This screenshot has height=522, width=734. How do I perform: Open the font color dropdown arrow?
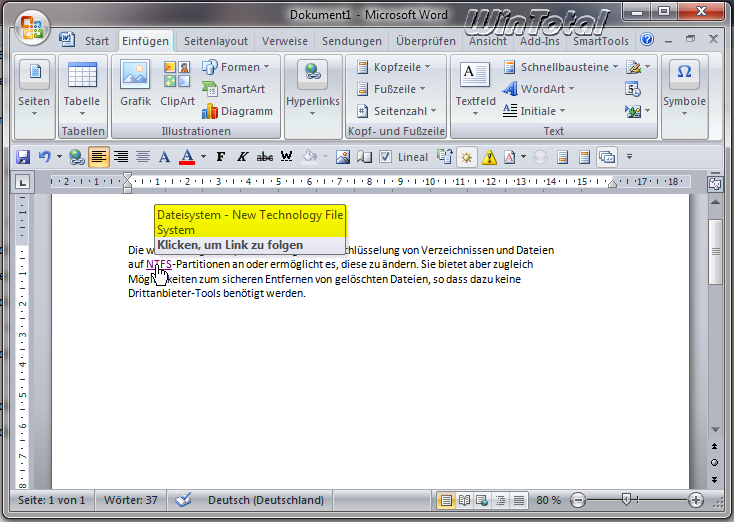(x=203, y=157)
